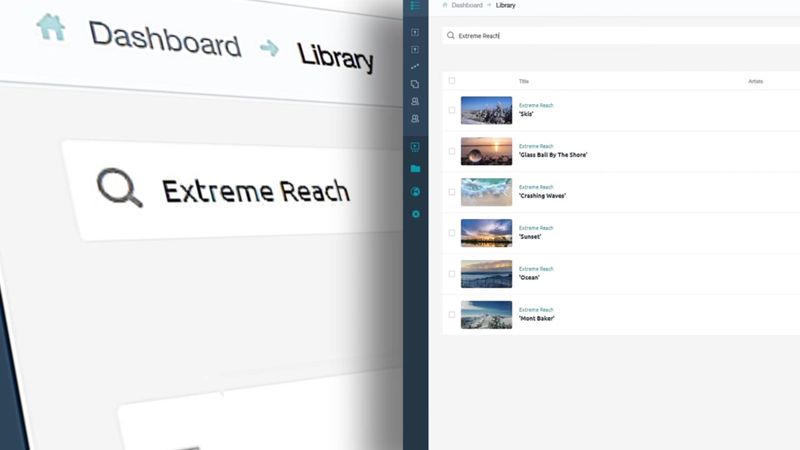Tick the checkbox beside 'Sunset'
The width and height of the screenshot is (800, 450).
coord(452,233)
